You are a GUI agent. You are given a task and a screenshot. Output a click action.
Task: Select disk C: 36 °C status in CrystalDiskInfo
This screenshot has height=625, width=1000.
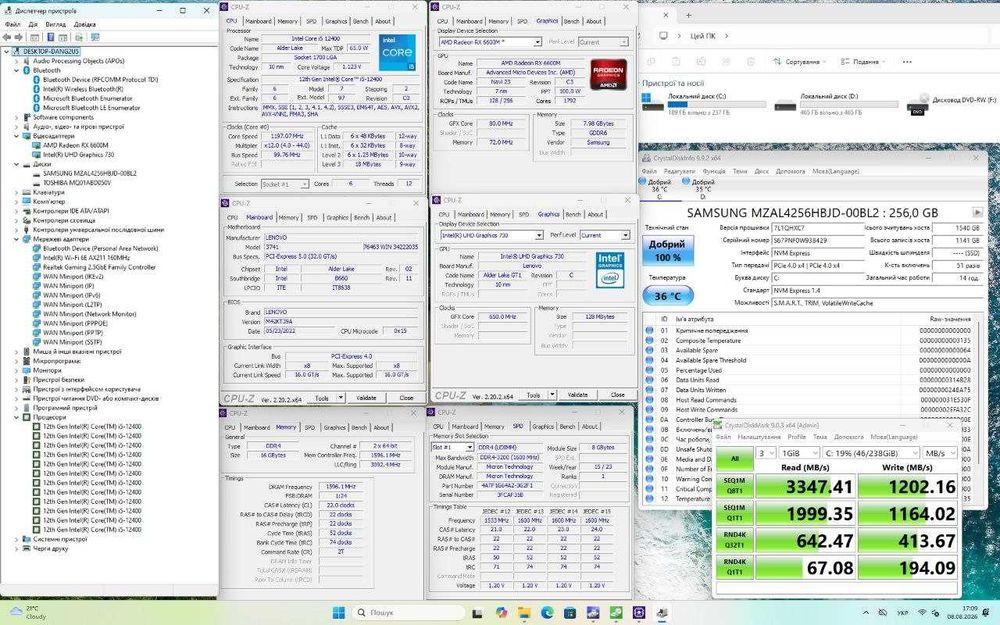coord(658,189)
